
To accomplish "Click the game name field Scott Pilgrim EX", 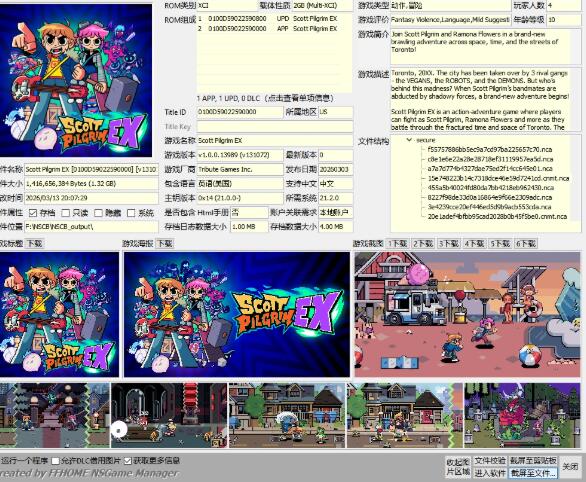I will (275, 140).
